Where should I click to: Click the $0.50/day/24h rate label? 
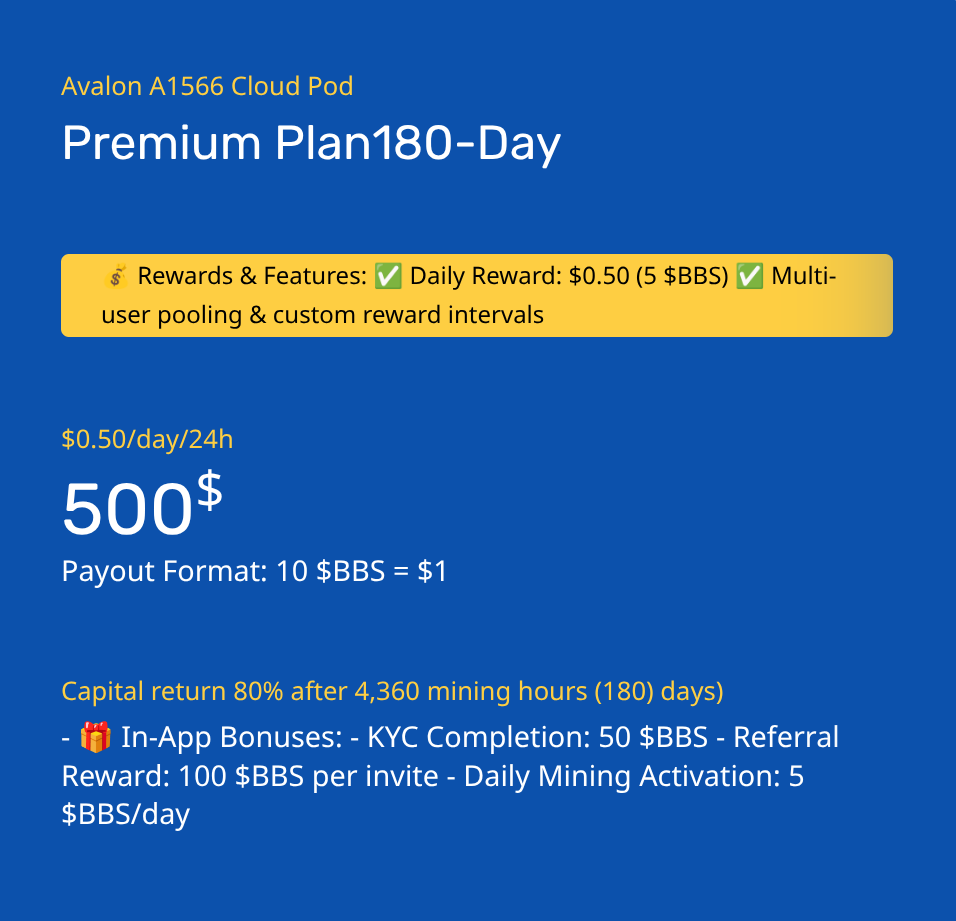148,439
